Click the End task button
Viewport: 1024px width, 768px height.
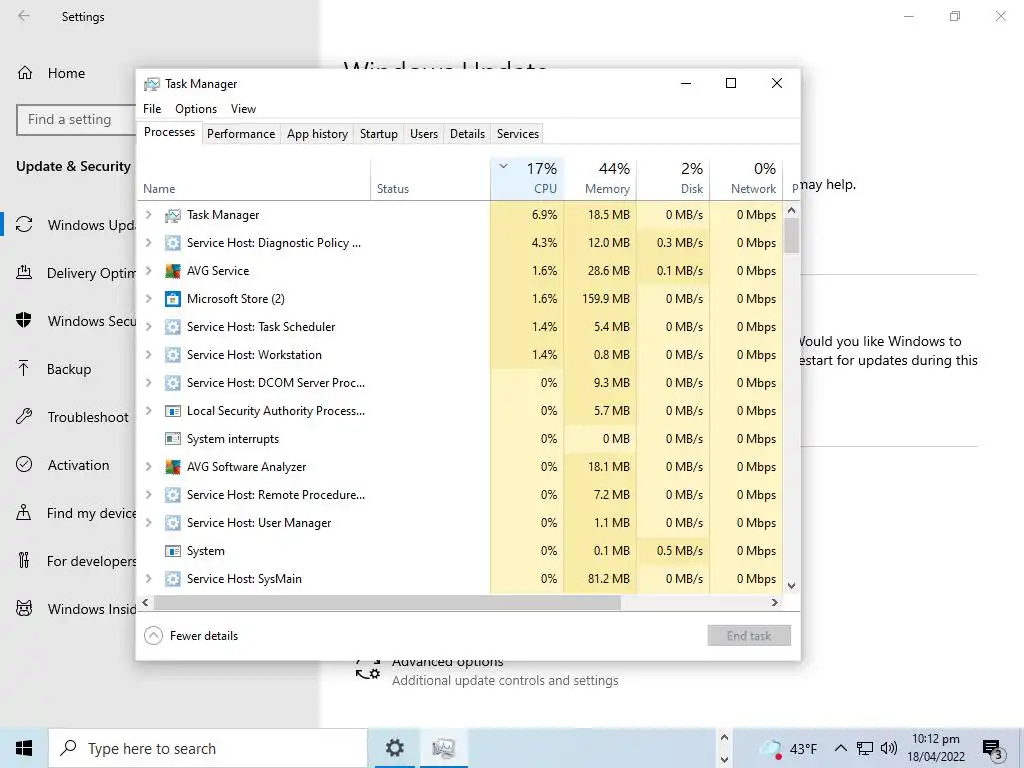(749, 635)
